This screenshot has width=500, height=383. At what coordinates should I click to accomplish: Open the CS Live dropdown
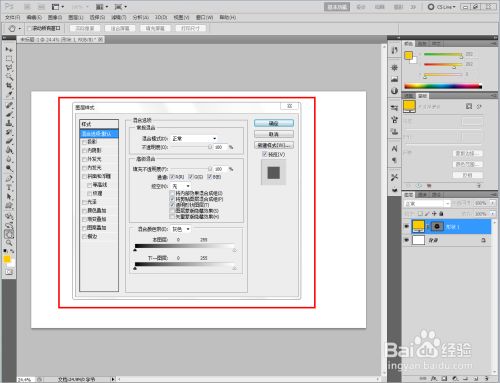point(442,7)
